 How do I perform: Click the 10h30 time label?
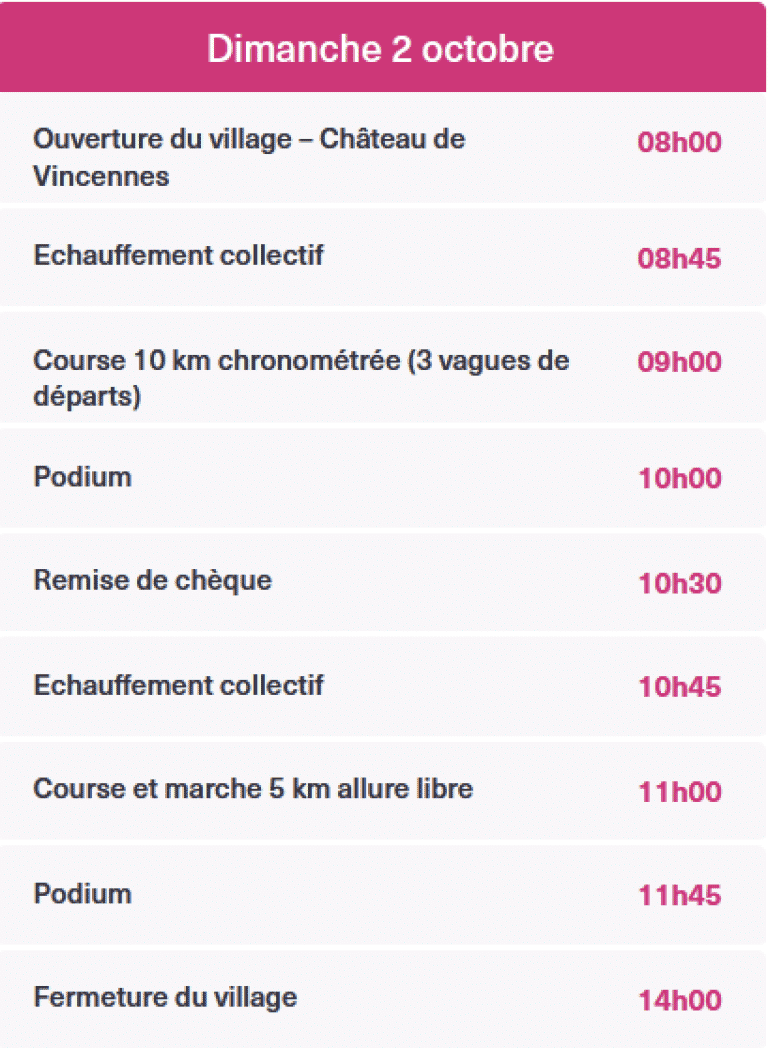pos(680,583)
